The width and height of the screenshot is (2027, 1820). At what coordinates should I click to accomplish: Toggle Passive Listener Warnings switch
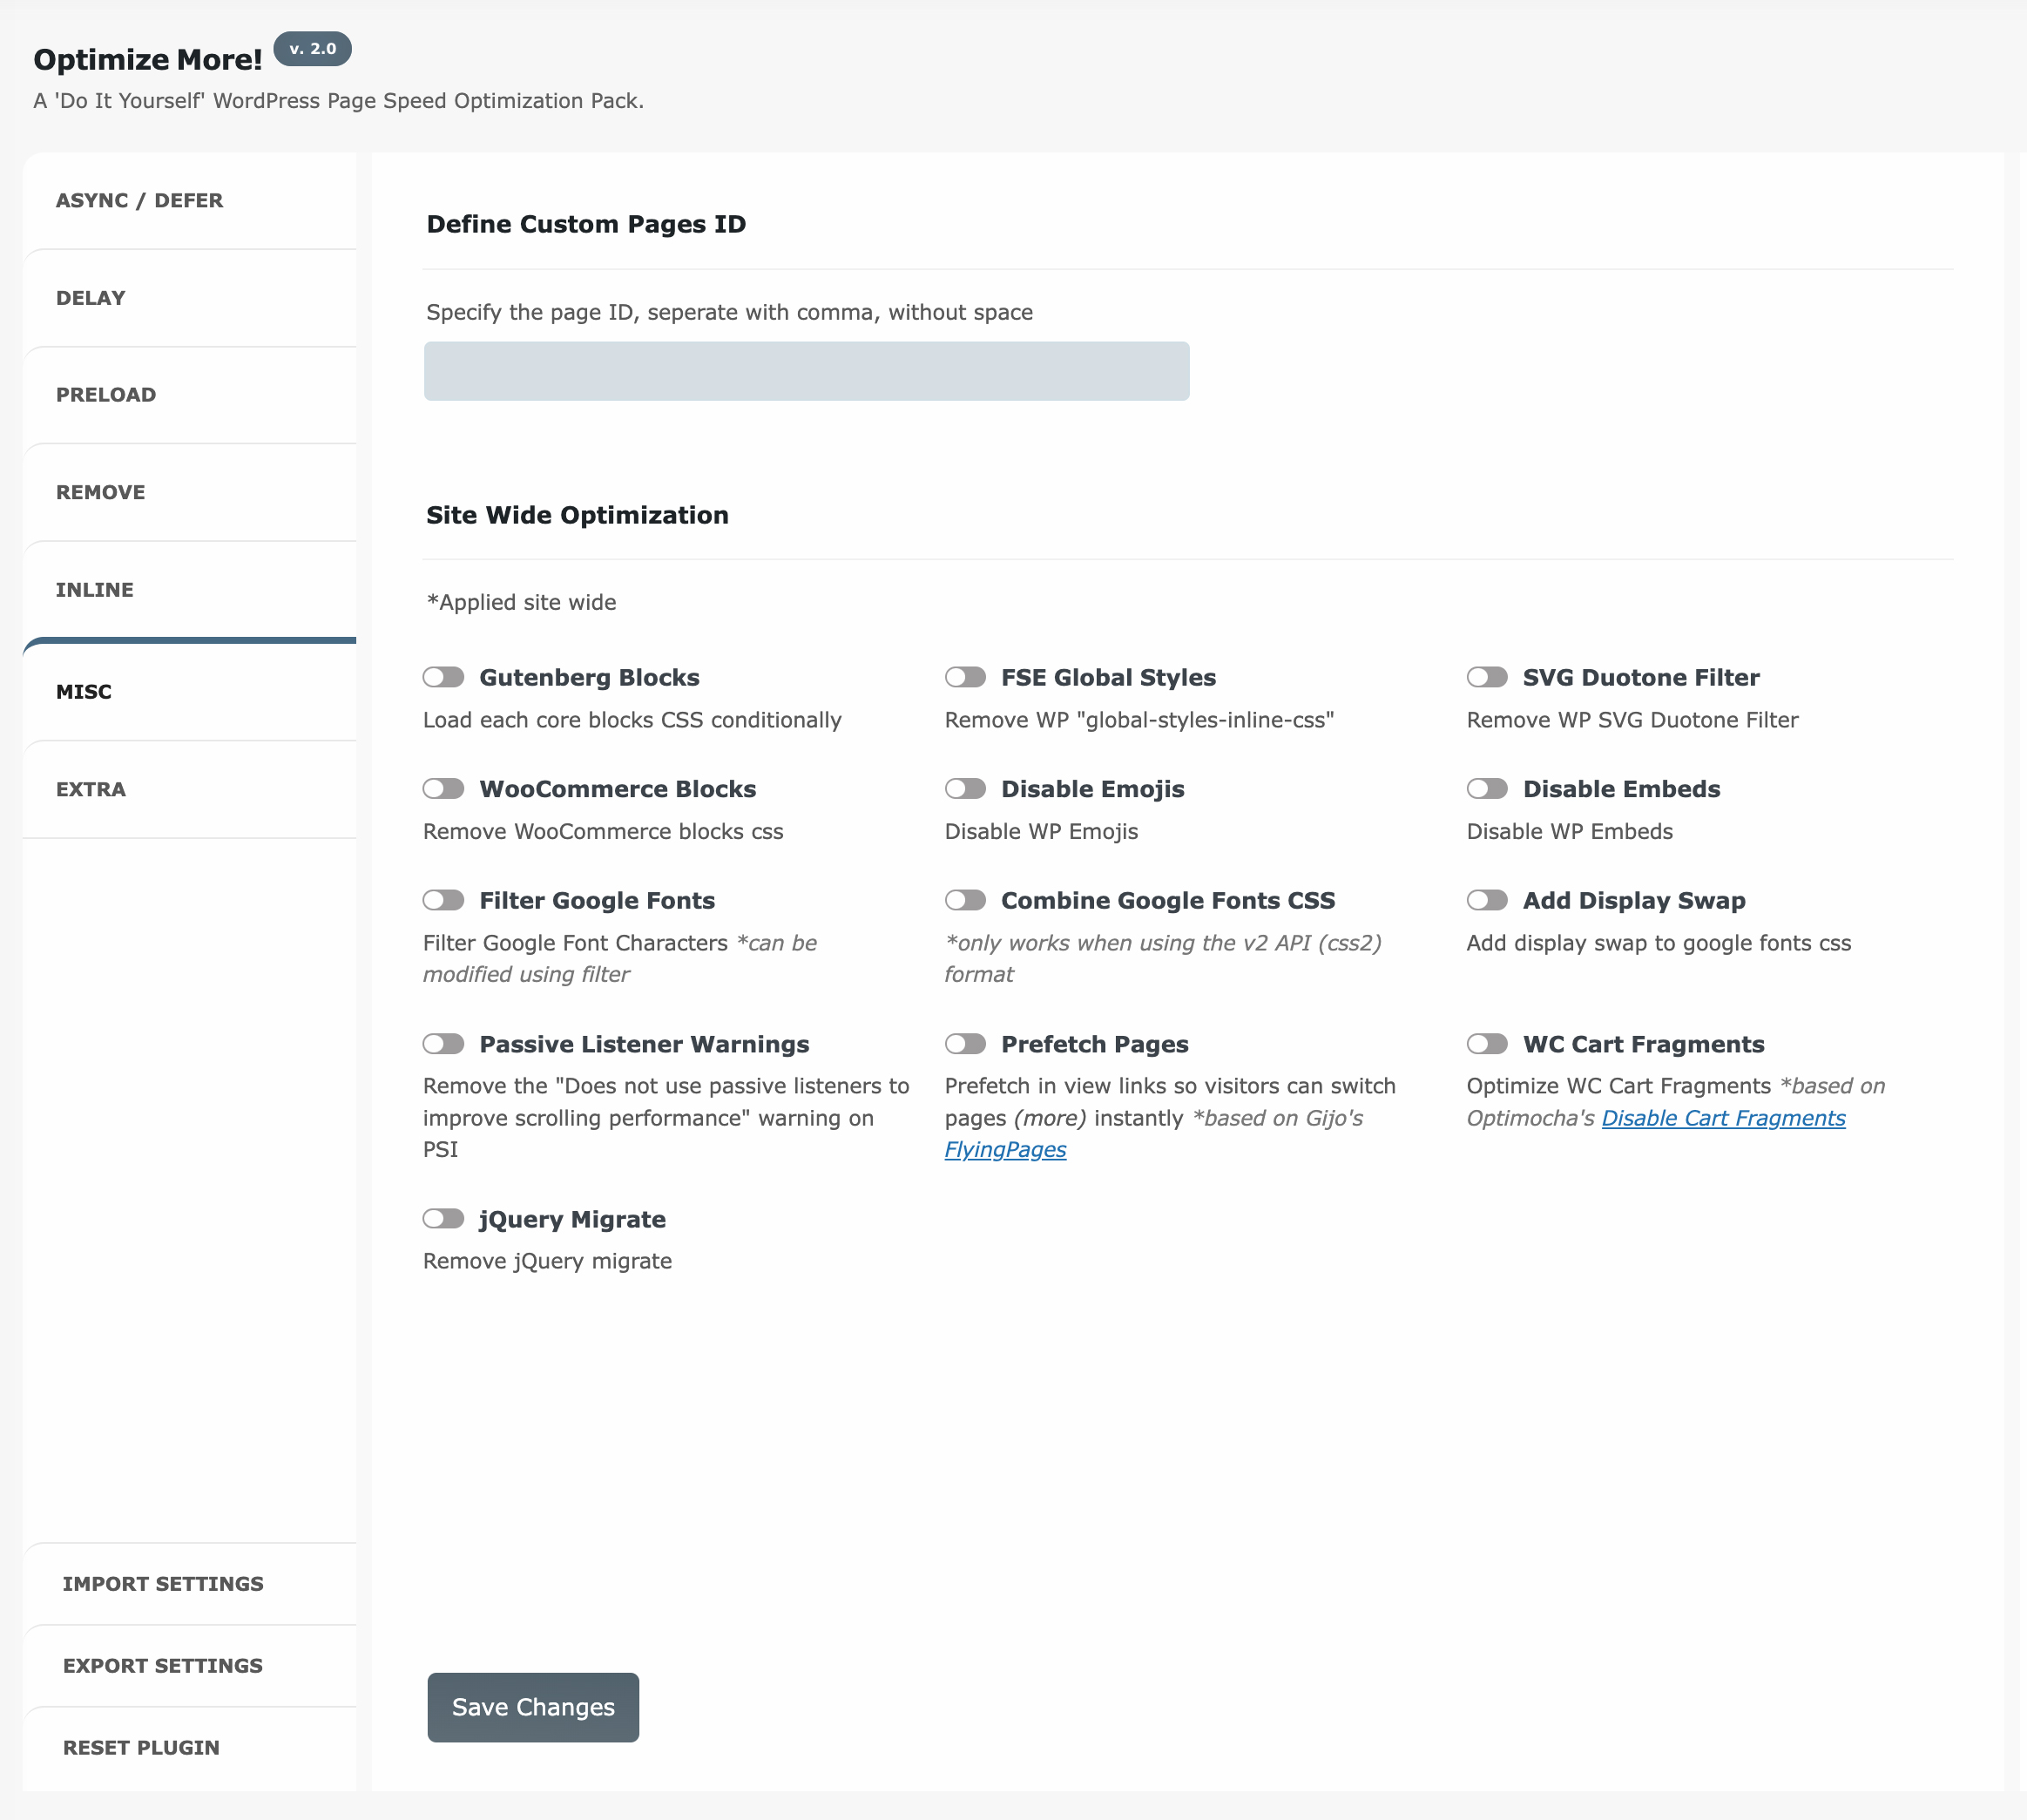coord(443,1044)
